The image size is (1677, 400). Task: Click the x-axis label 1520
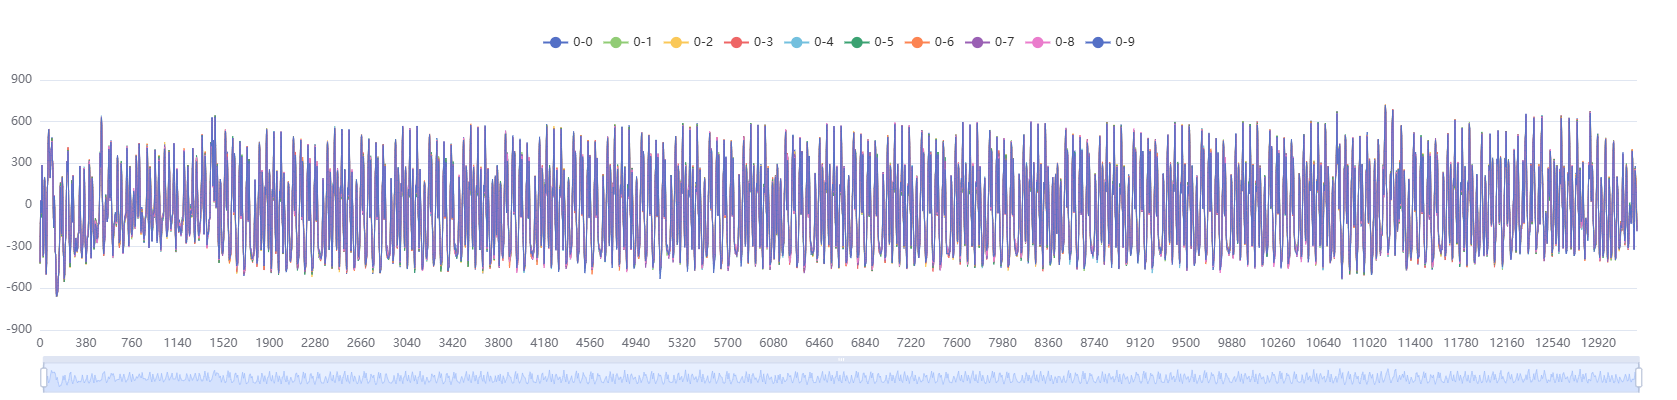pyautogui.click(x=223, y=343)
